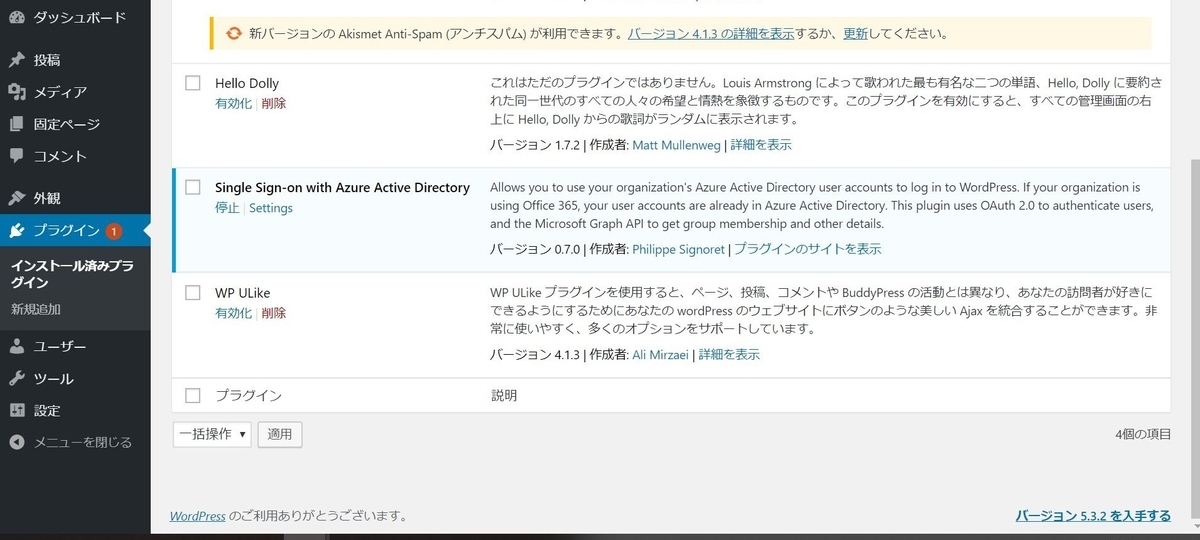
Task: Click Single Sign-on with Azure Active Directory title
Action: pyautogui.click(x=342, y=188)
